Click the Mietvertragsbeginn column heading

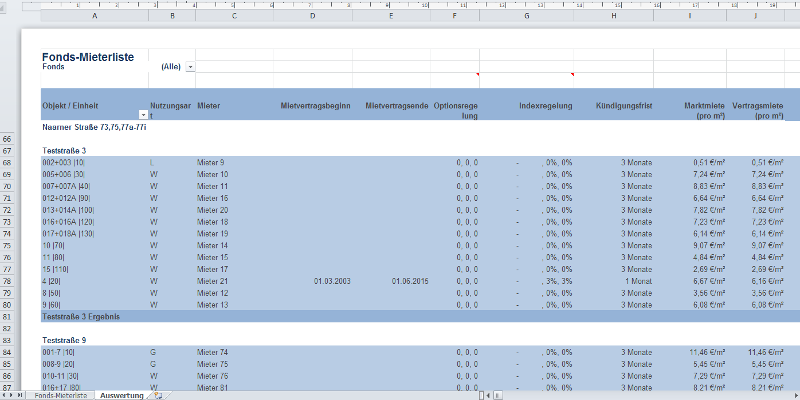315,106
